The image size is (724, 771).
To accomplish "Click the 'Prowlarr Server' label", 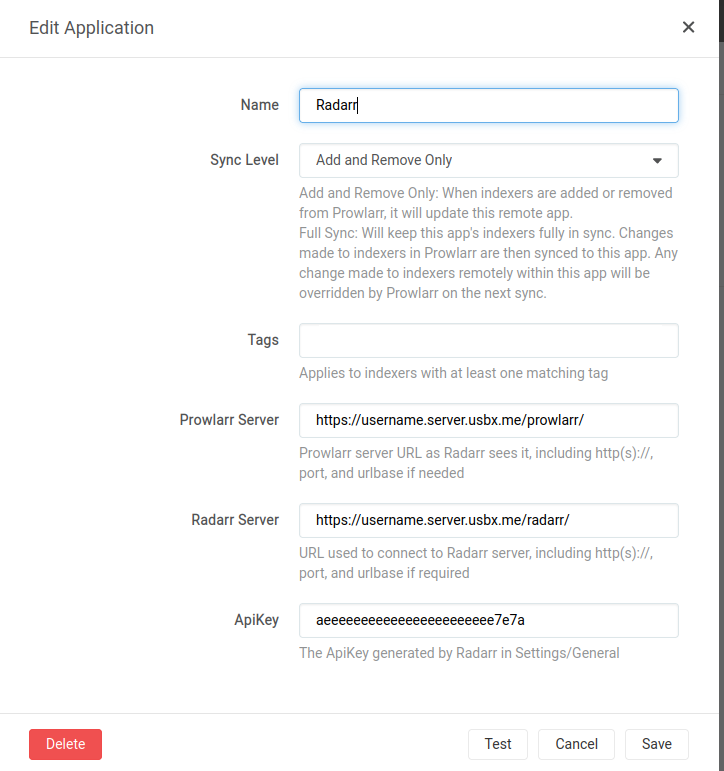I will 229,420.
